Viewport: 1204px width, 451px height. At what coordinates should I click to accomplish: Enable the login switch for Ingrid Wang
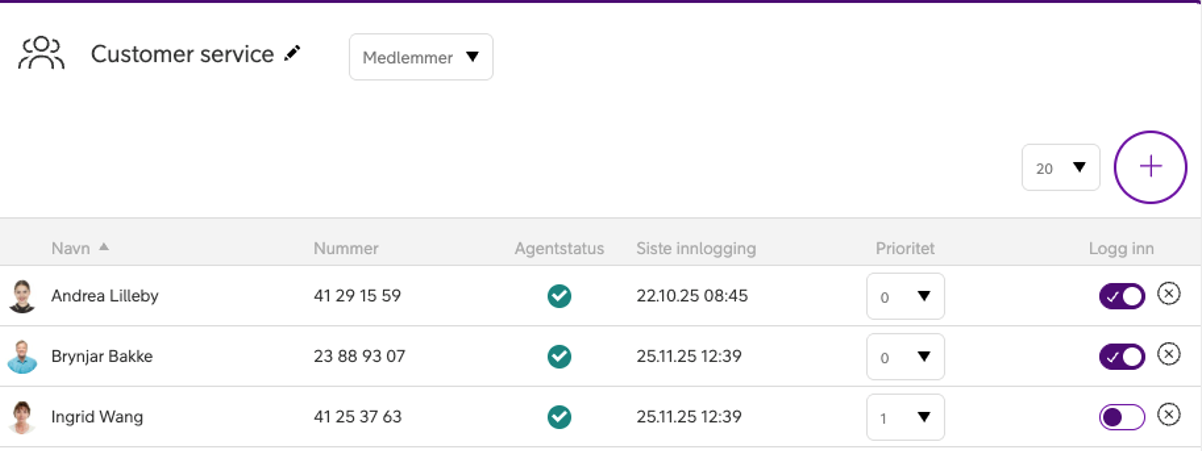[x=1121, y=417]
